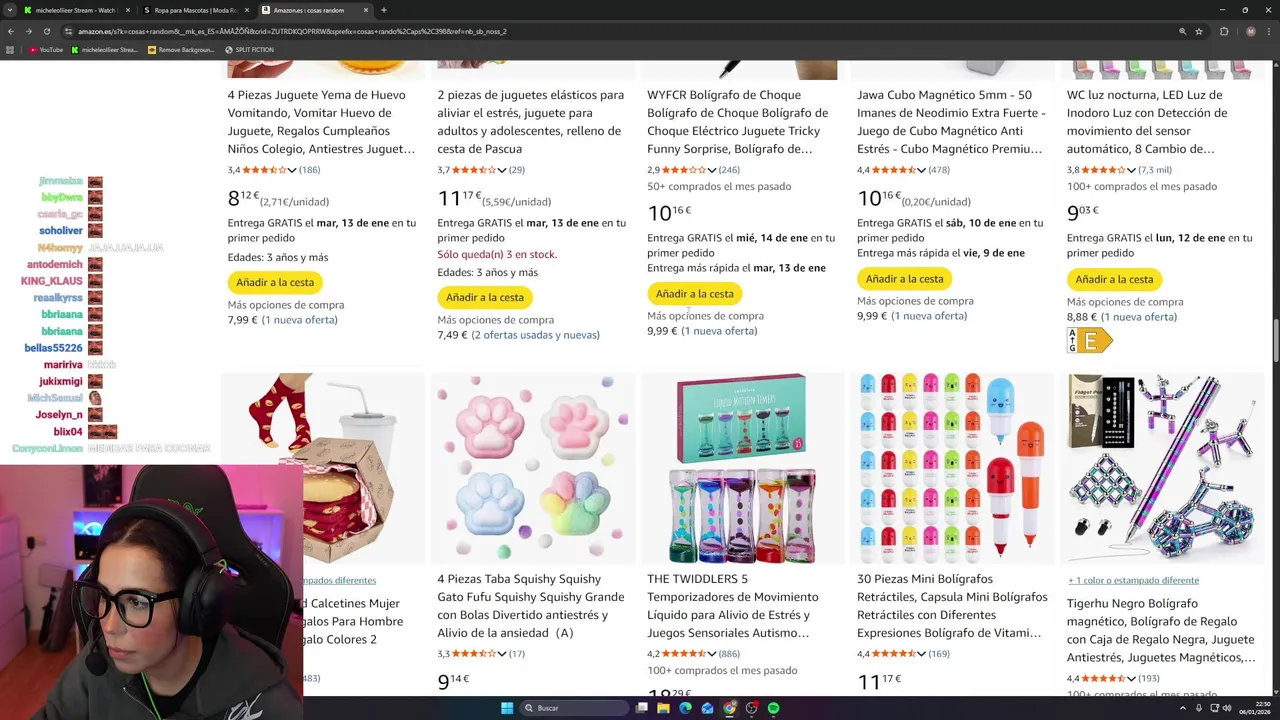
Task: Click the browser address bar URL
Action: [292, 31]
